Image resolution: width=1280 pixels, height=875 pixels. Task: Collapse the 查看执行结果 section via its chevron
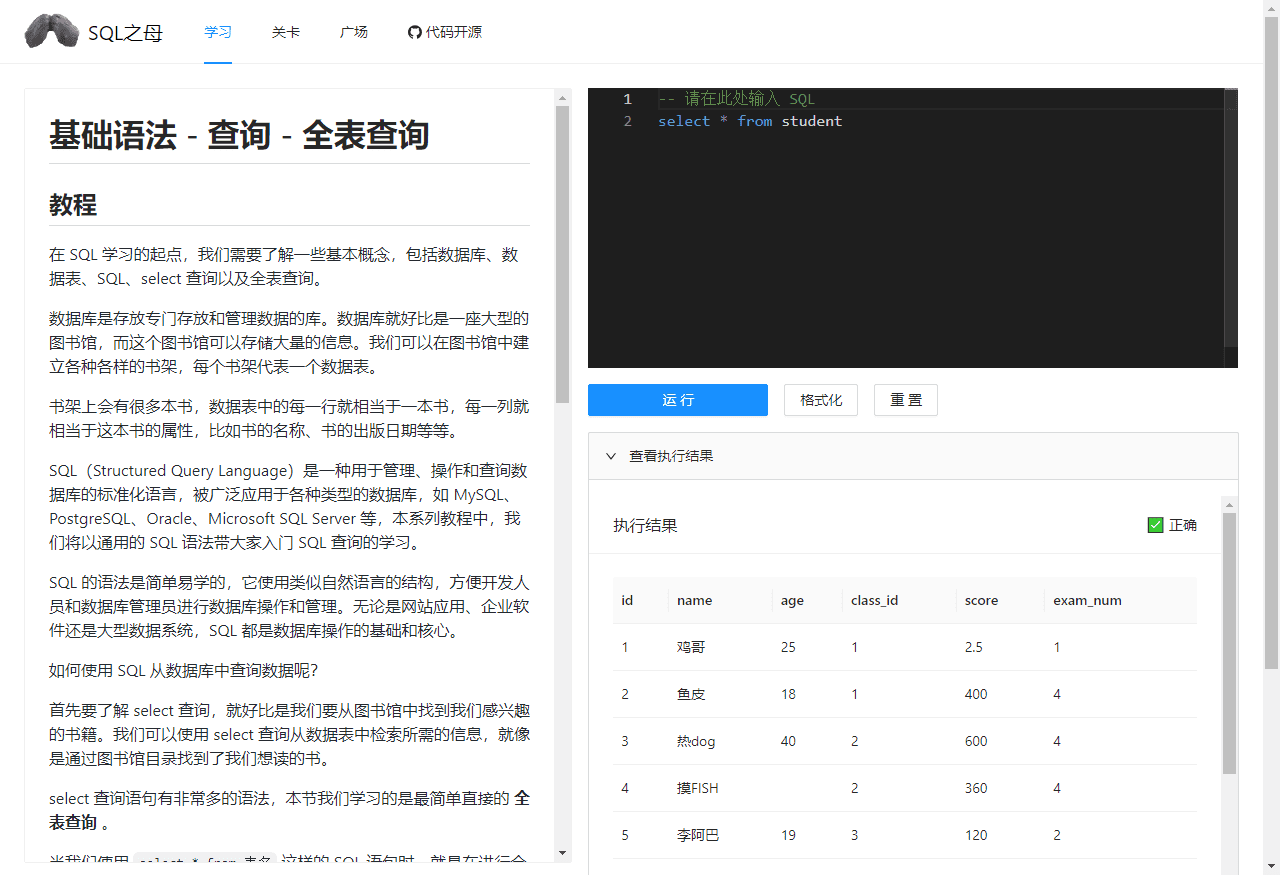[x=612, y=455]
